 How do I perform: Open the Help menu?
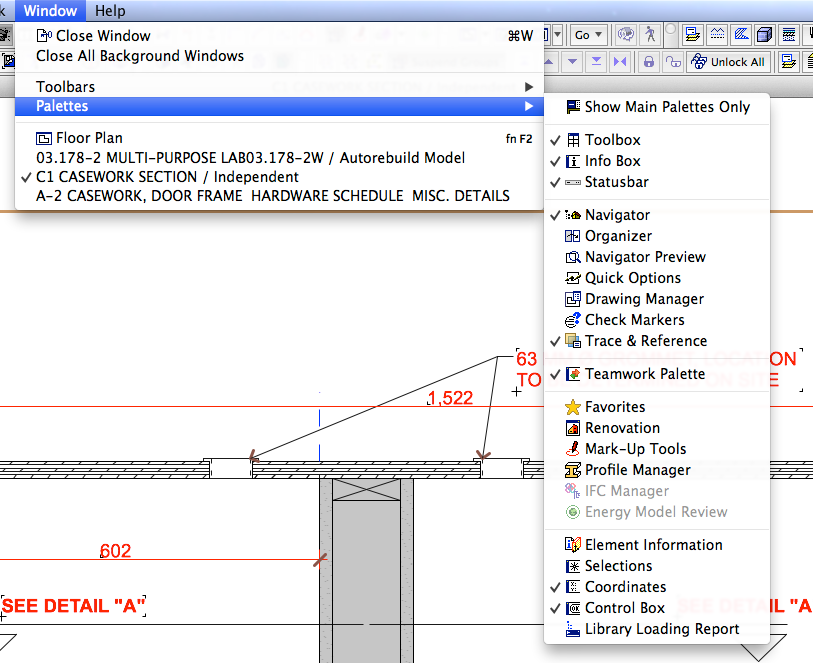110,11
